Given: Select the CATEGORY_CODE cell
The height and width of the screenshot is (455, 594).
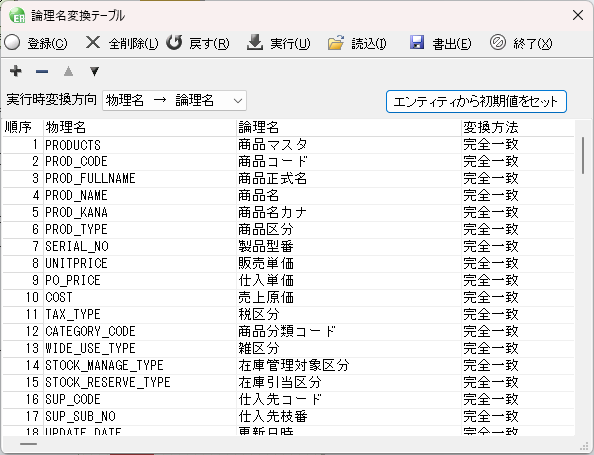Looking at the screenshot, I should (x=139, y=332).
